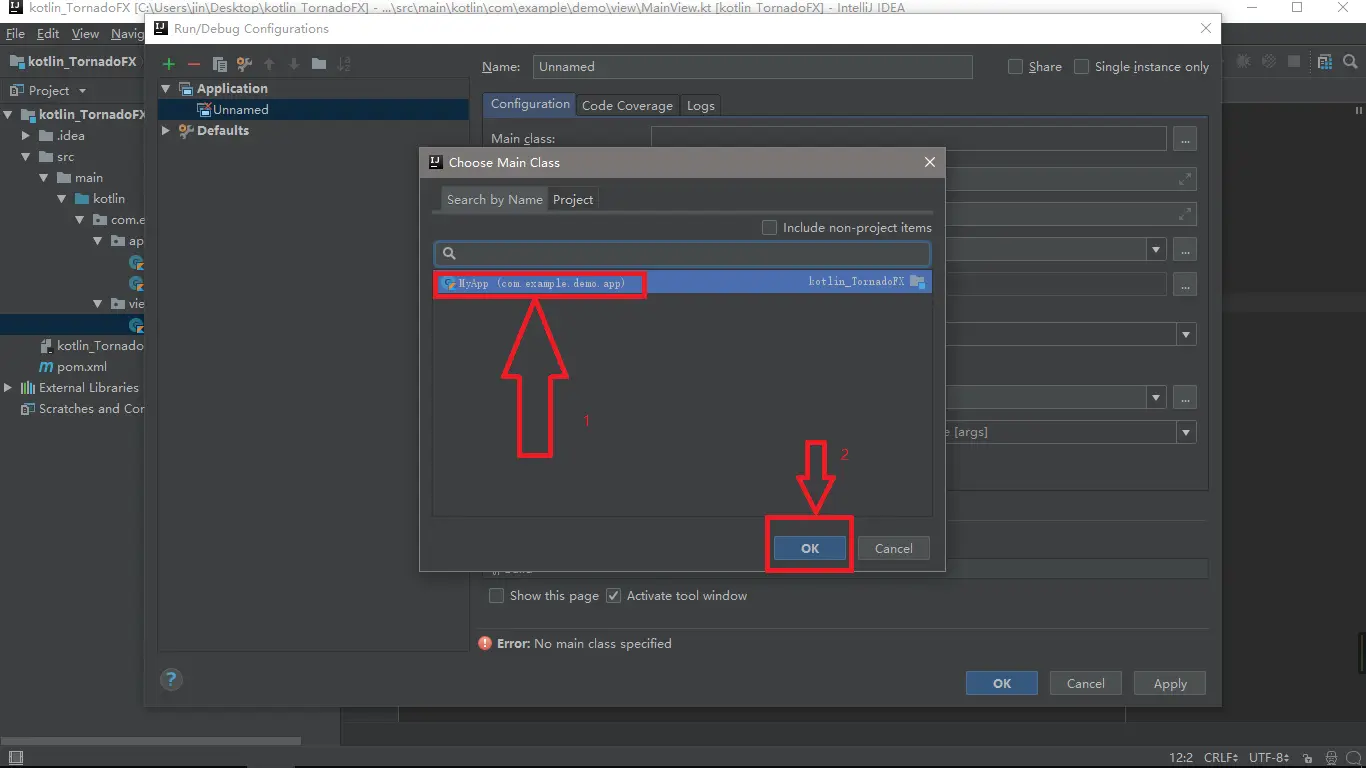Click the Stop square icon in the IDE toolbar

(x=1295, y=61)
